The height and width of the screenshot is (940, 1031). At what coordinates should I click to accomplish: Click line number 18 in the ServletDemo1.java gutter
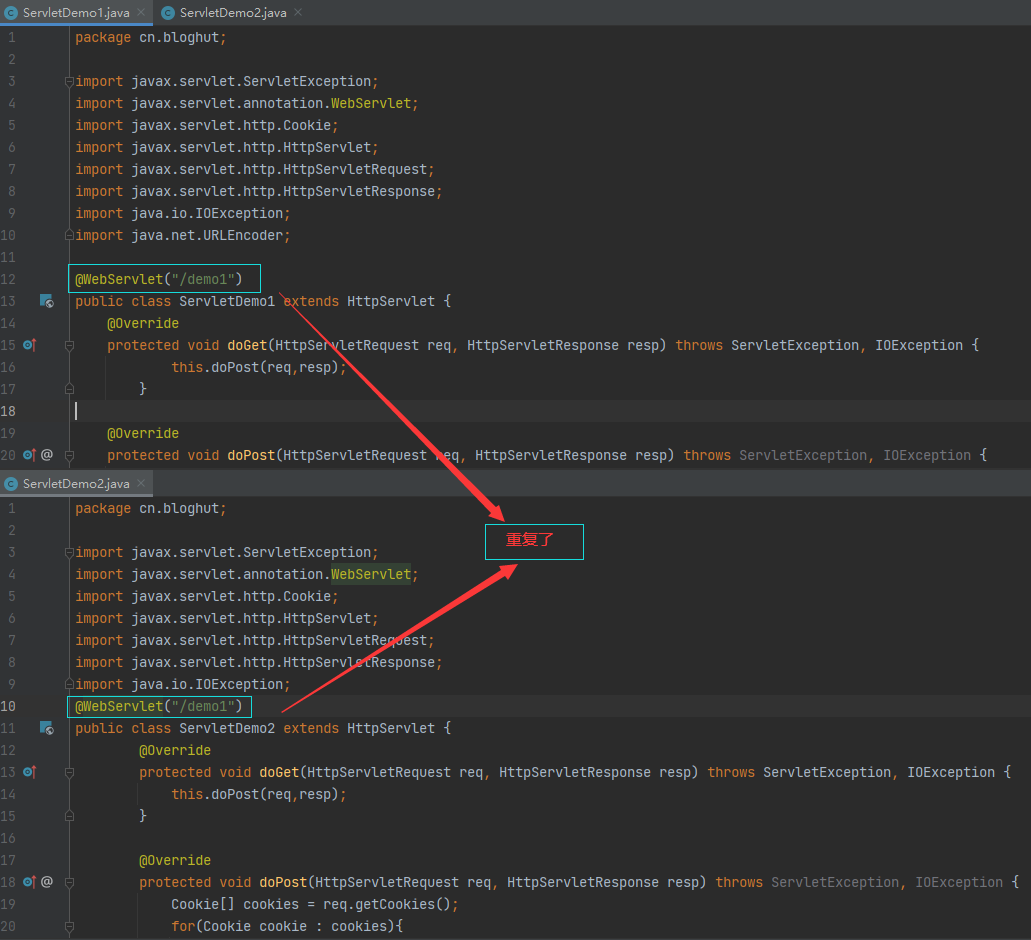pos(8,411)
